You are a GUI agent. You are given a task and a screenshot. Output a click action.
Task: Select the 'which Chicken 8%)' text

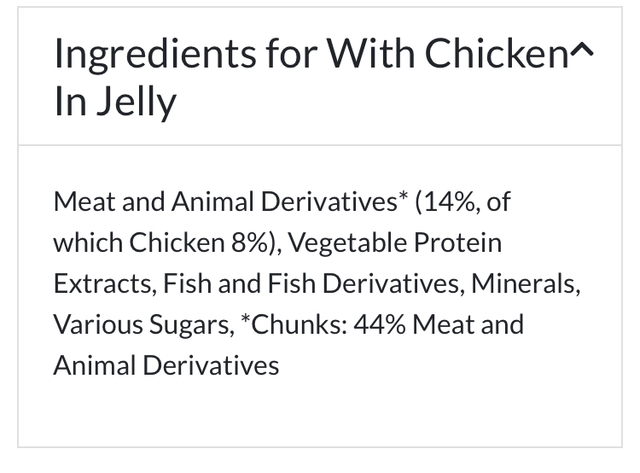pyautogui.click(x=160, y=242)
